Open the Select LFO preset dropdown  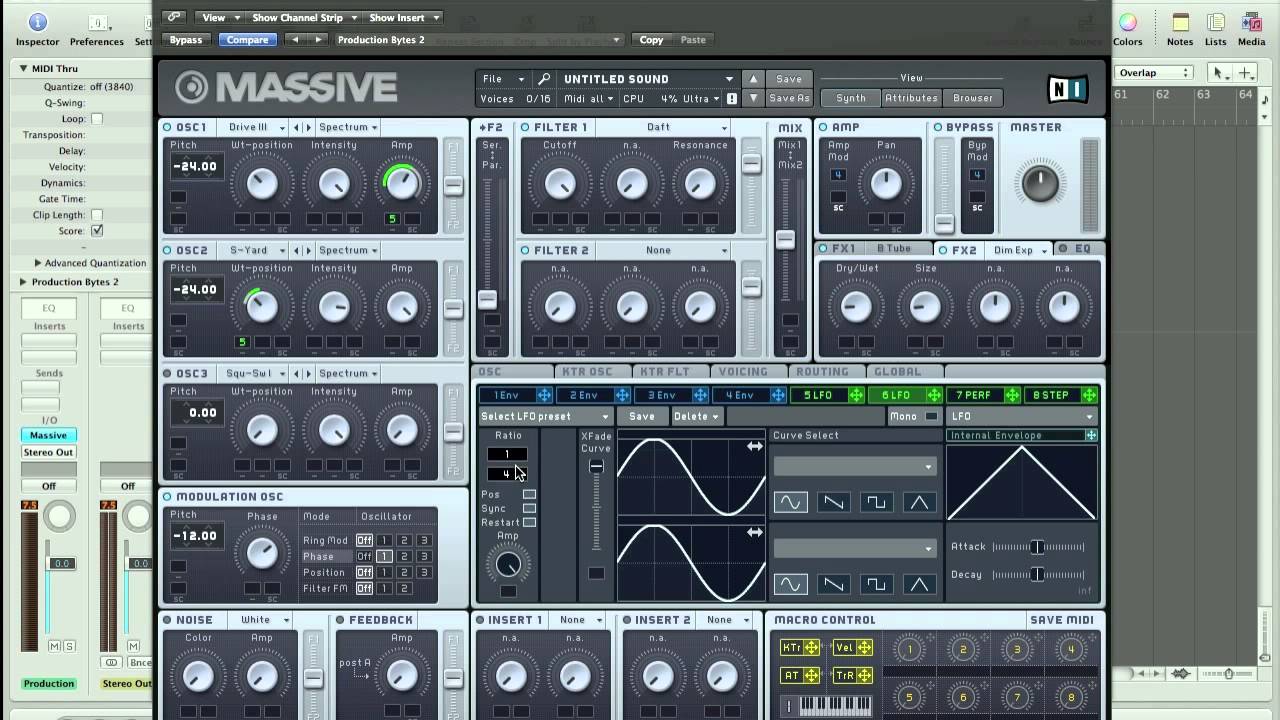coord(545,416)
